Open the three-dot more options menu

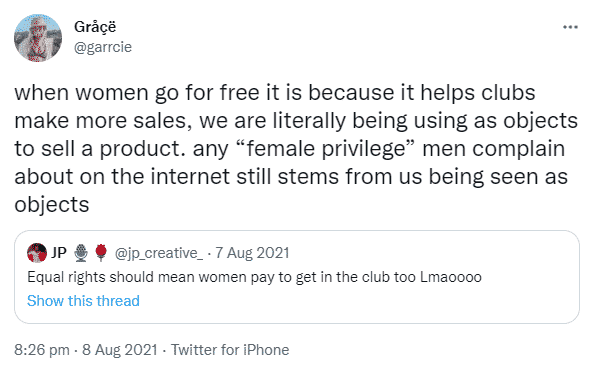[570, 27]
